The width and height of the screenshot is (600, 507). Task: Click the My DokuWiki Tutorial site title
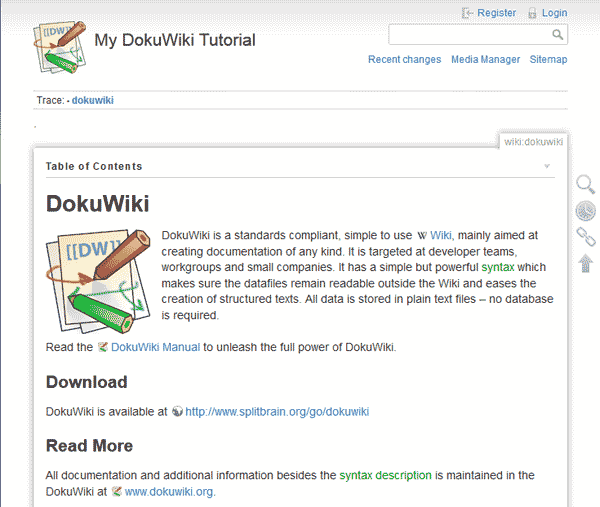tap(175, 40)
